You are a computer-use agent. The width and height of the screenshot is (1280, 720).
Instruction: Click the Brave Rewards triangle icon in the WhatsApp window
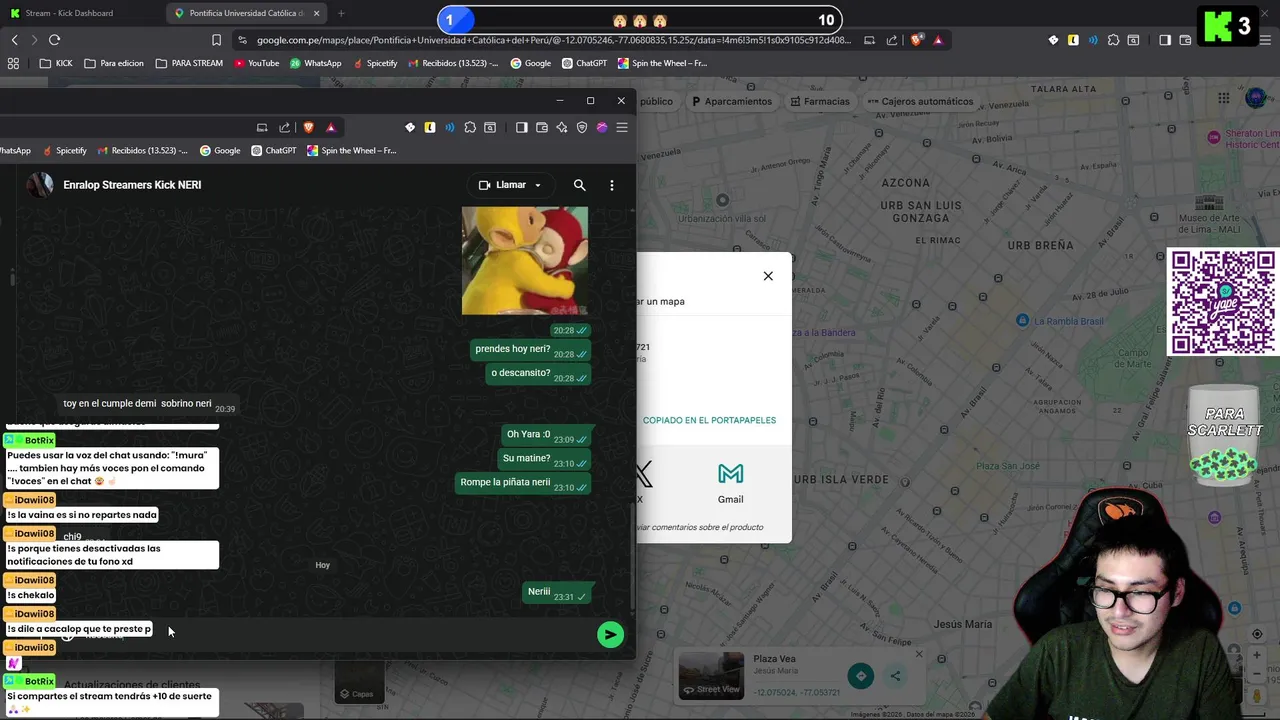330,127
